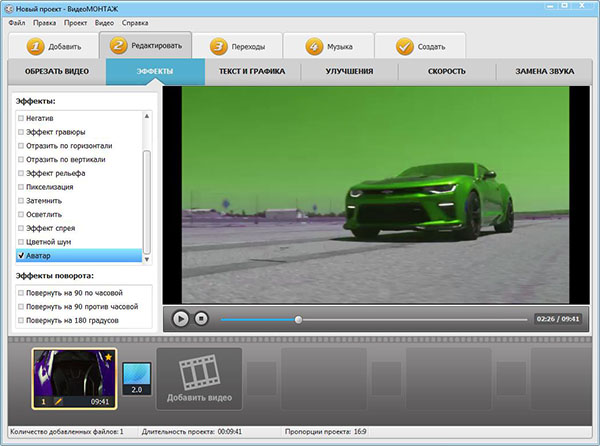The width and height of the screenshot is (600, 446).
Task: Open the Справка menu
Action: pyautogui.click(x=135, y=22)
